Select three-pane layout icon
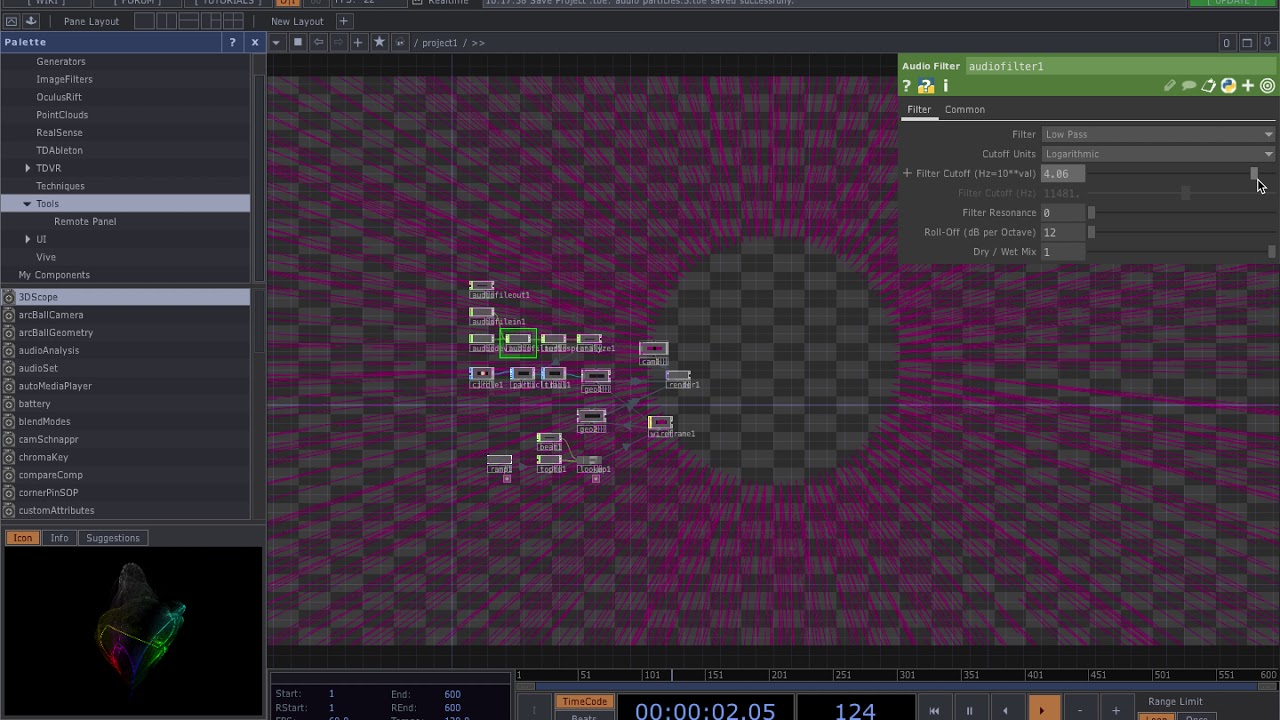This screenshot has height=720, width=1280. [x=212, y=21]
